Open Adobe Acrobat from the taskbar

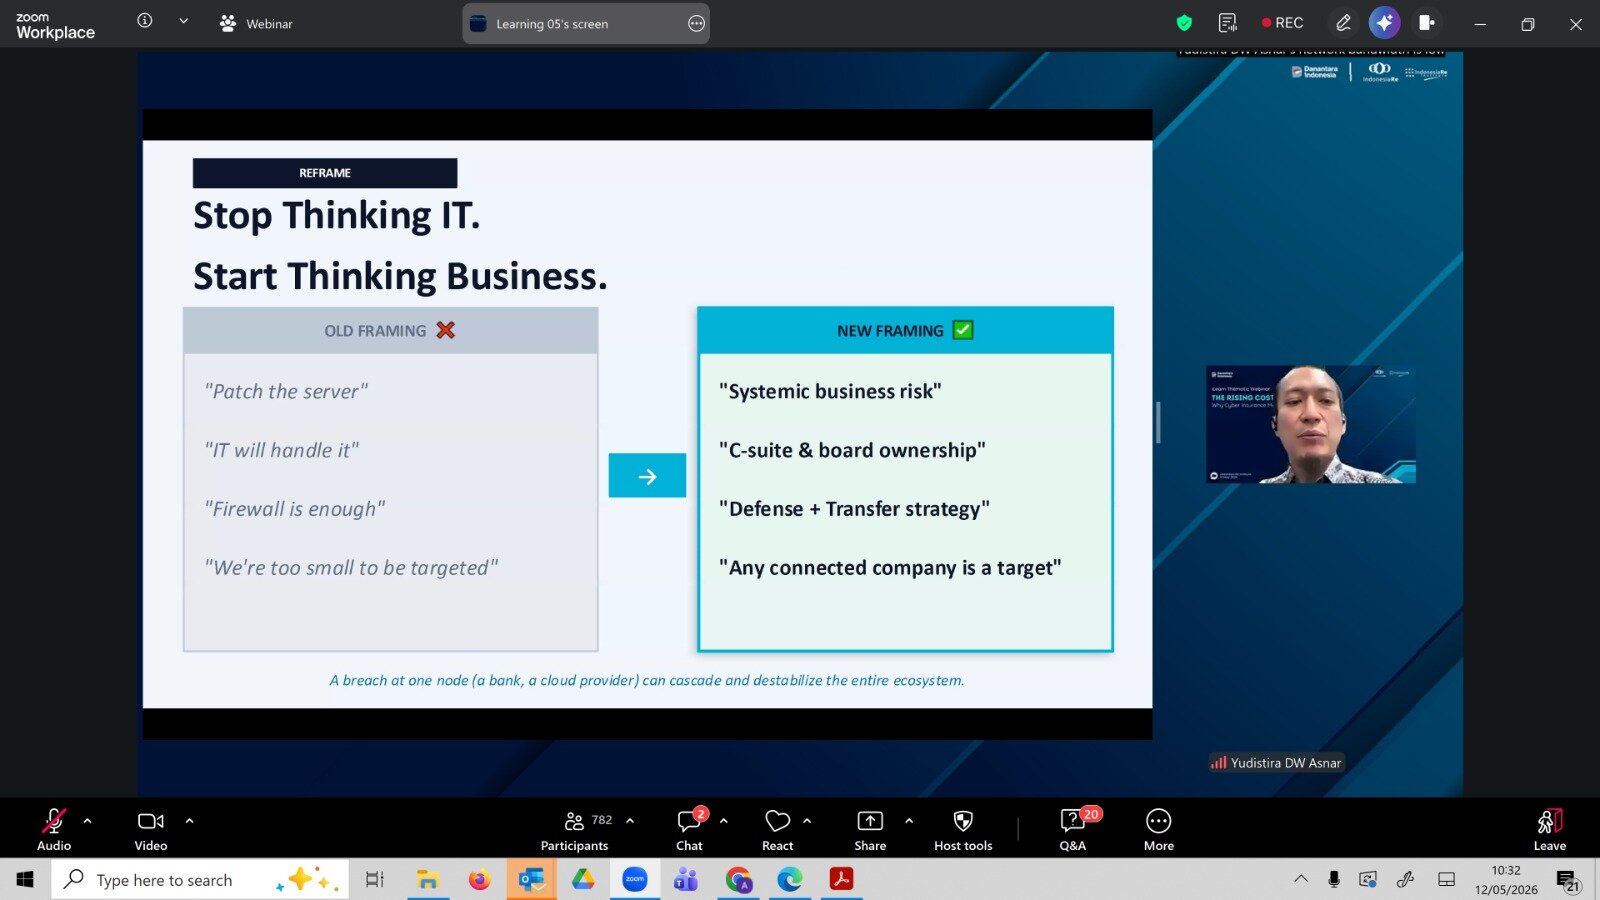(841, 880)
